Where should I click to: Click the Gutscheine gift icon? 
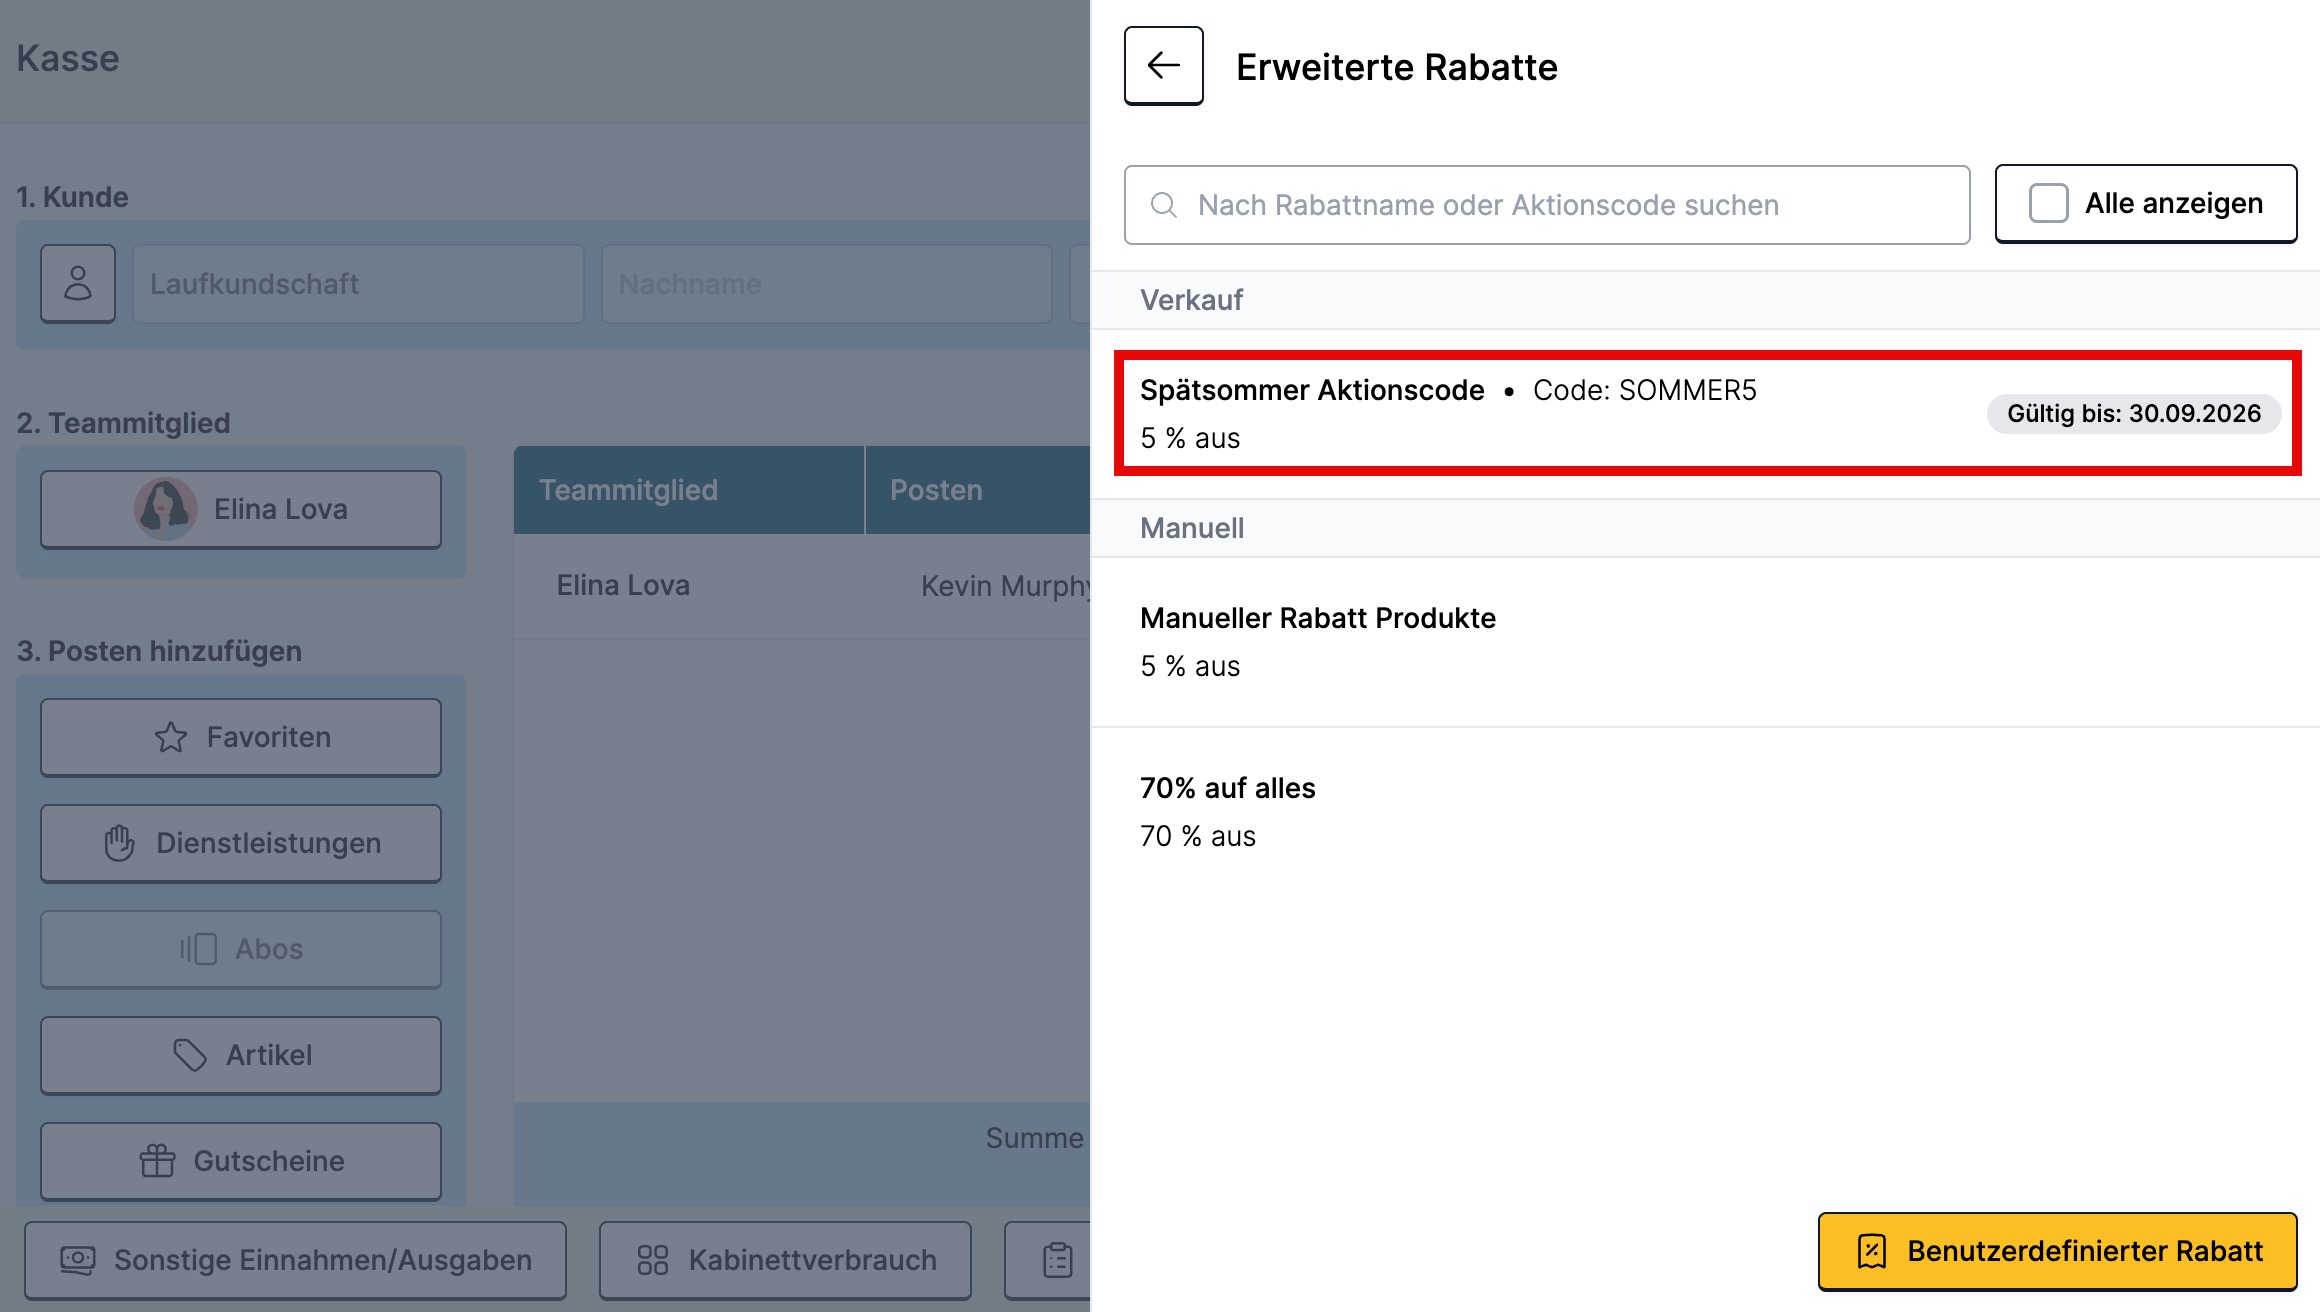click(x=157, y=1161)
